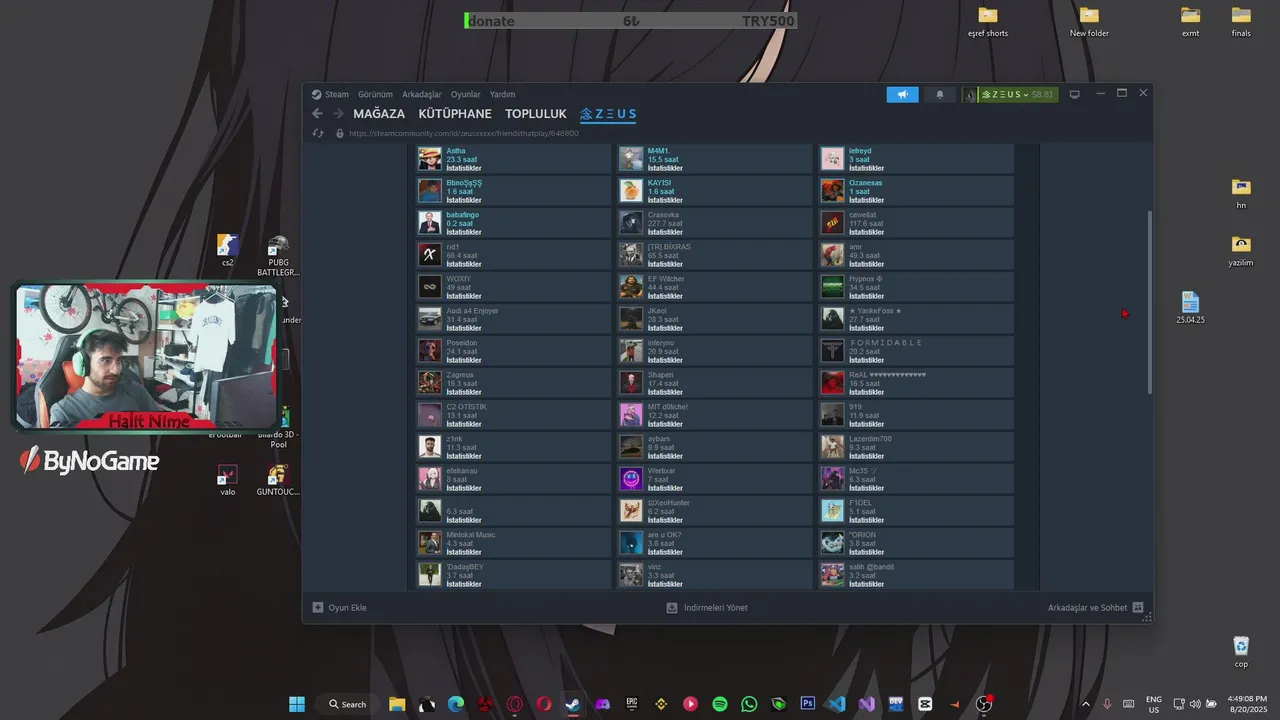The width and height of the screenshot is (1280, 720).
Task: Go to the TOPLULUK tab
Action: coord(536,114)
